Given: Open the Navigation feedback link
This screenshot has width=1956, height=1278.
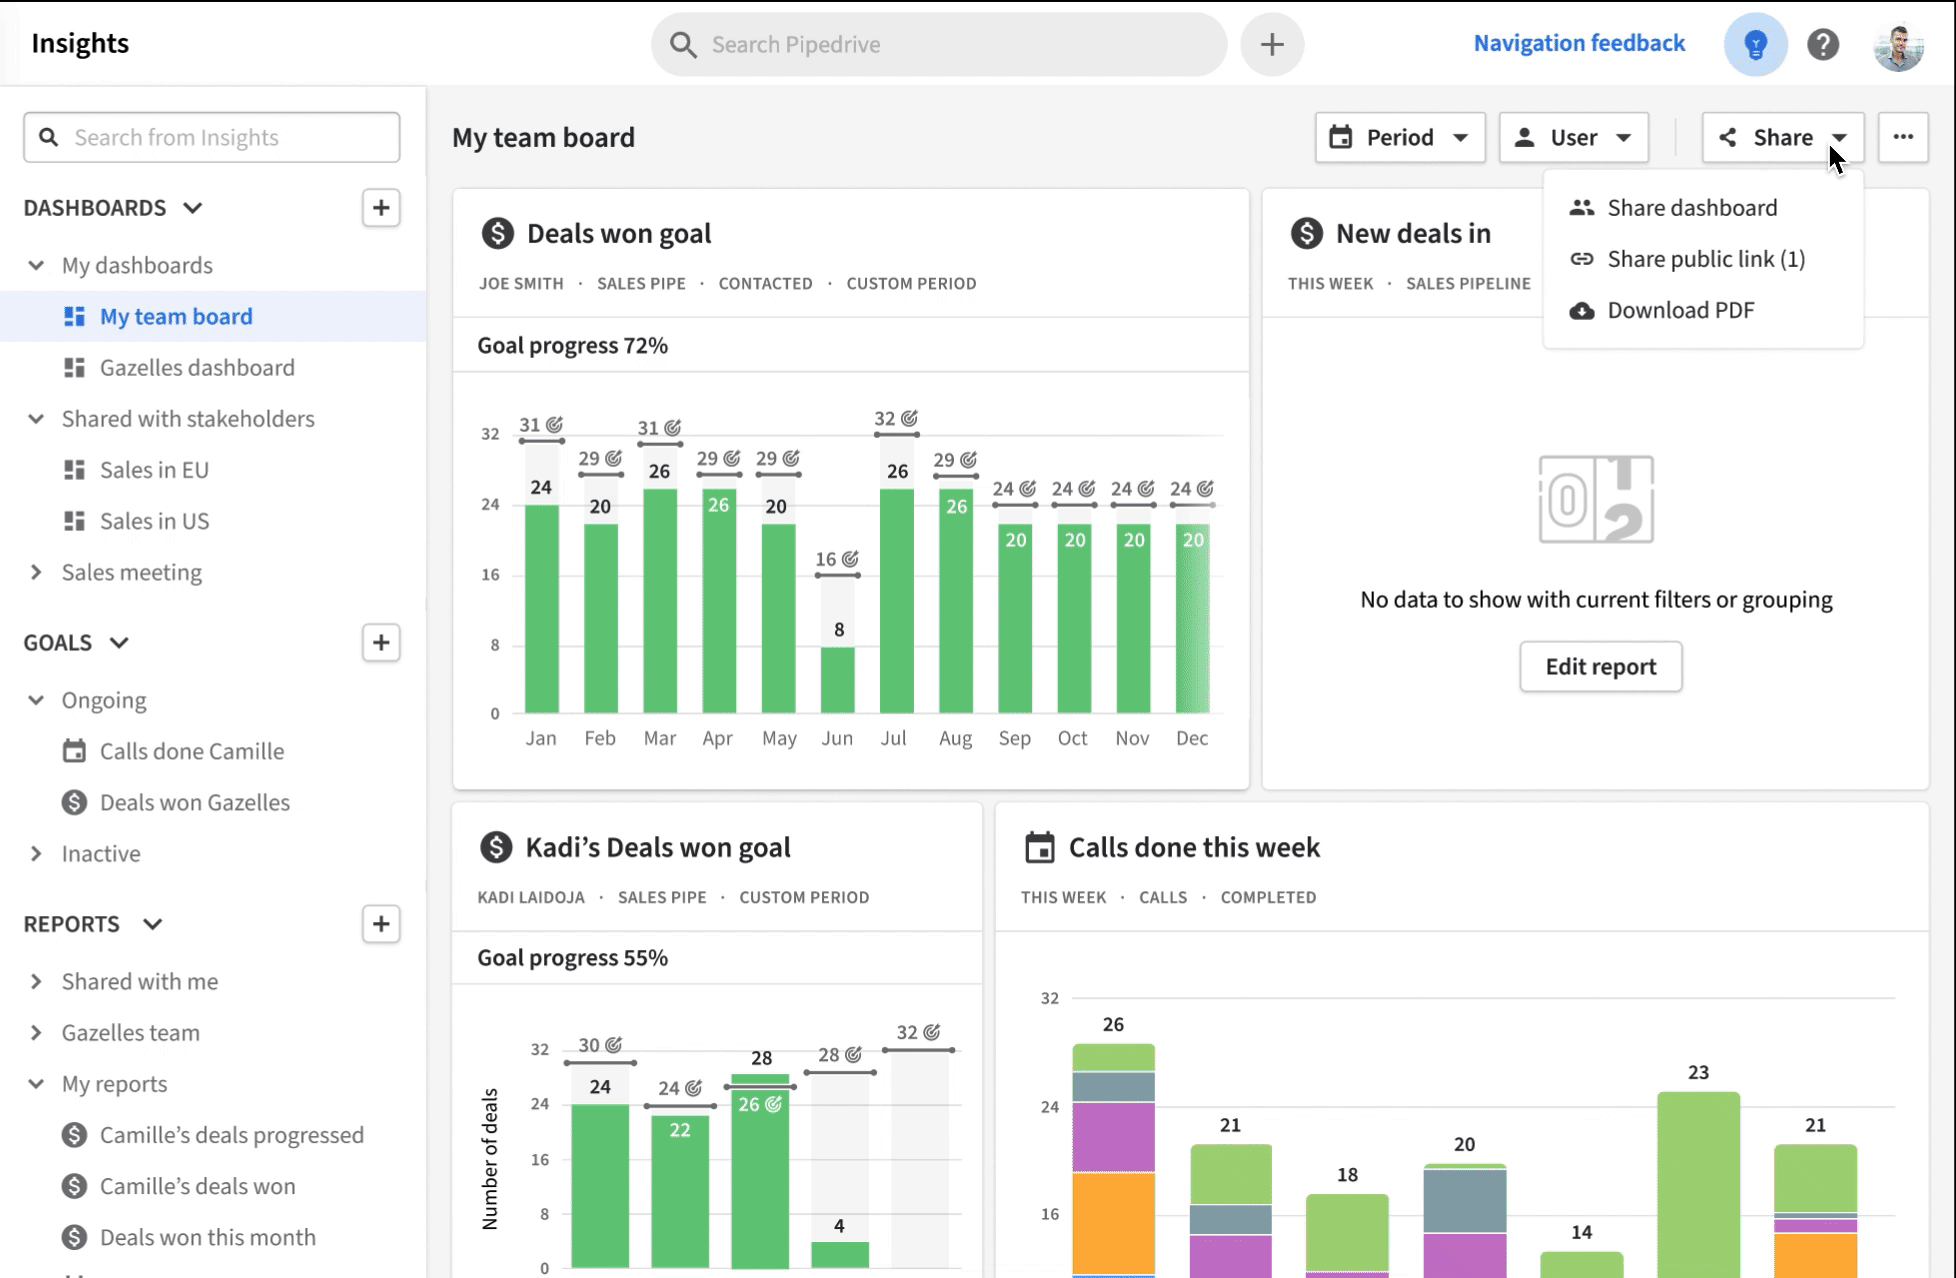Looking at the screenshot, I should click(x=1579, y=43).
